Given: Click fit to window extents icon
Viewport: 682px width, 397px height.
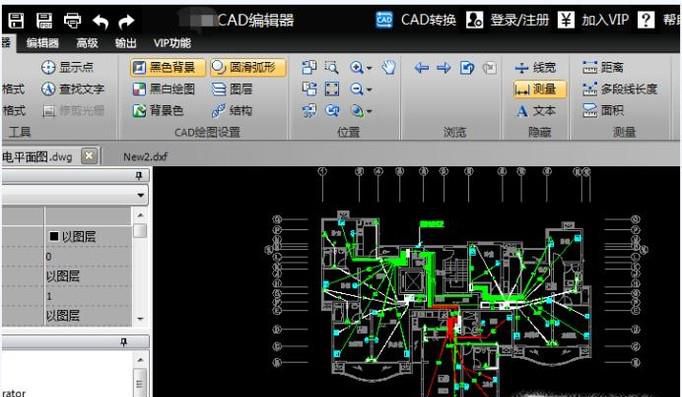Looking at the screenshot, I should [x=332, y=89].
